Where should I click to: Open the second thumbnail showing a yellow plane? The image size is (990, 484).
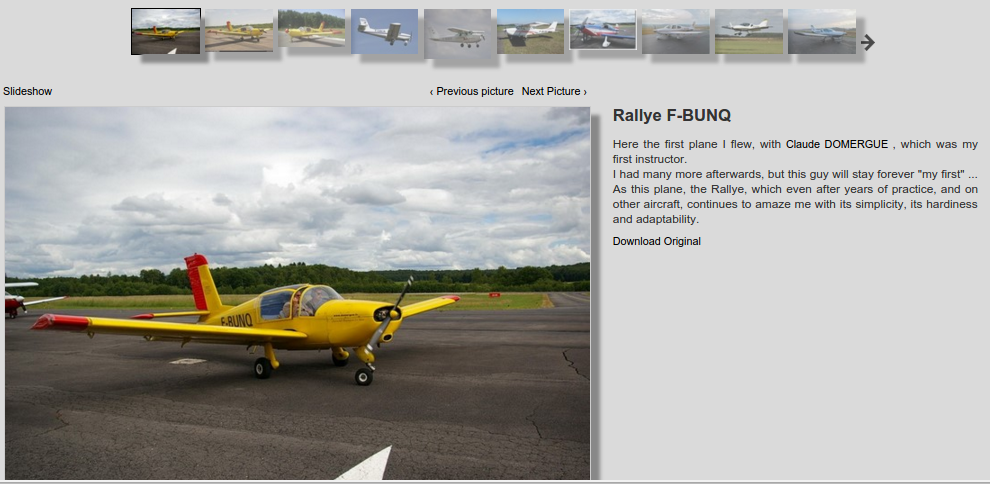click(239, 31)
